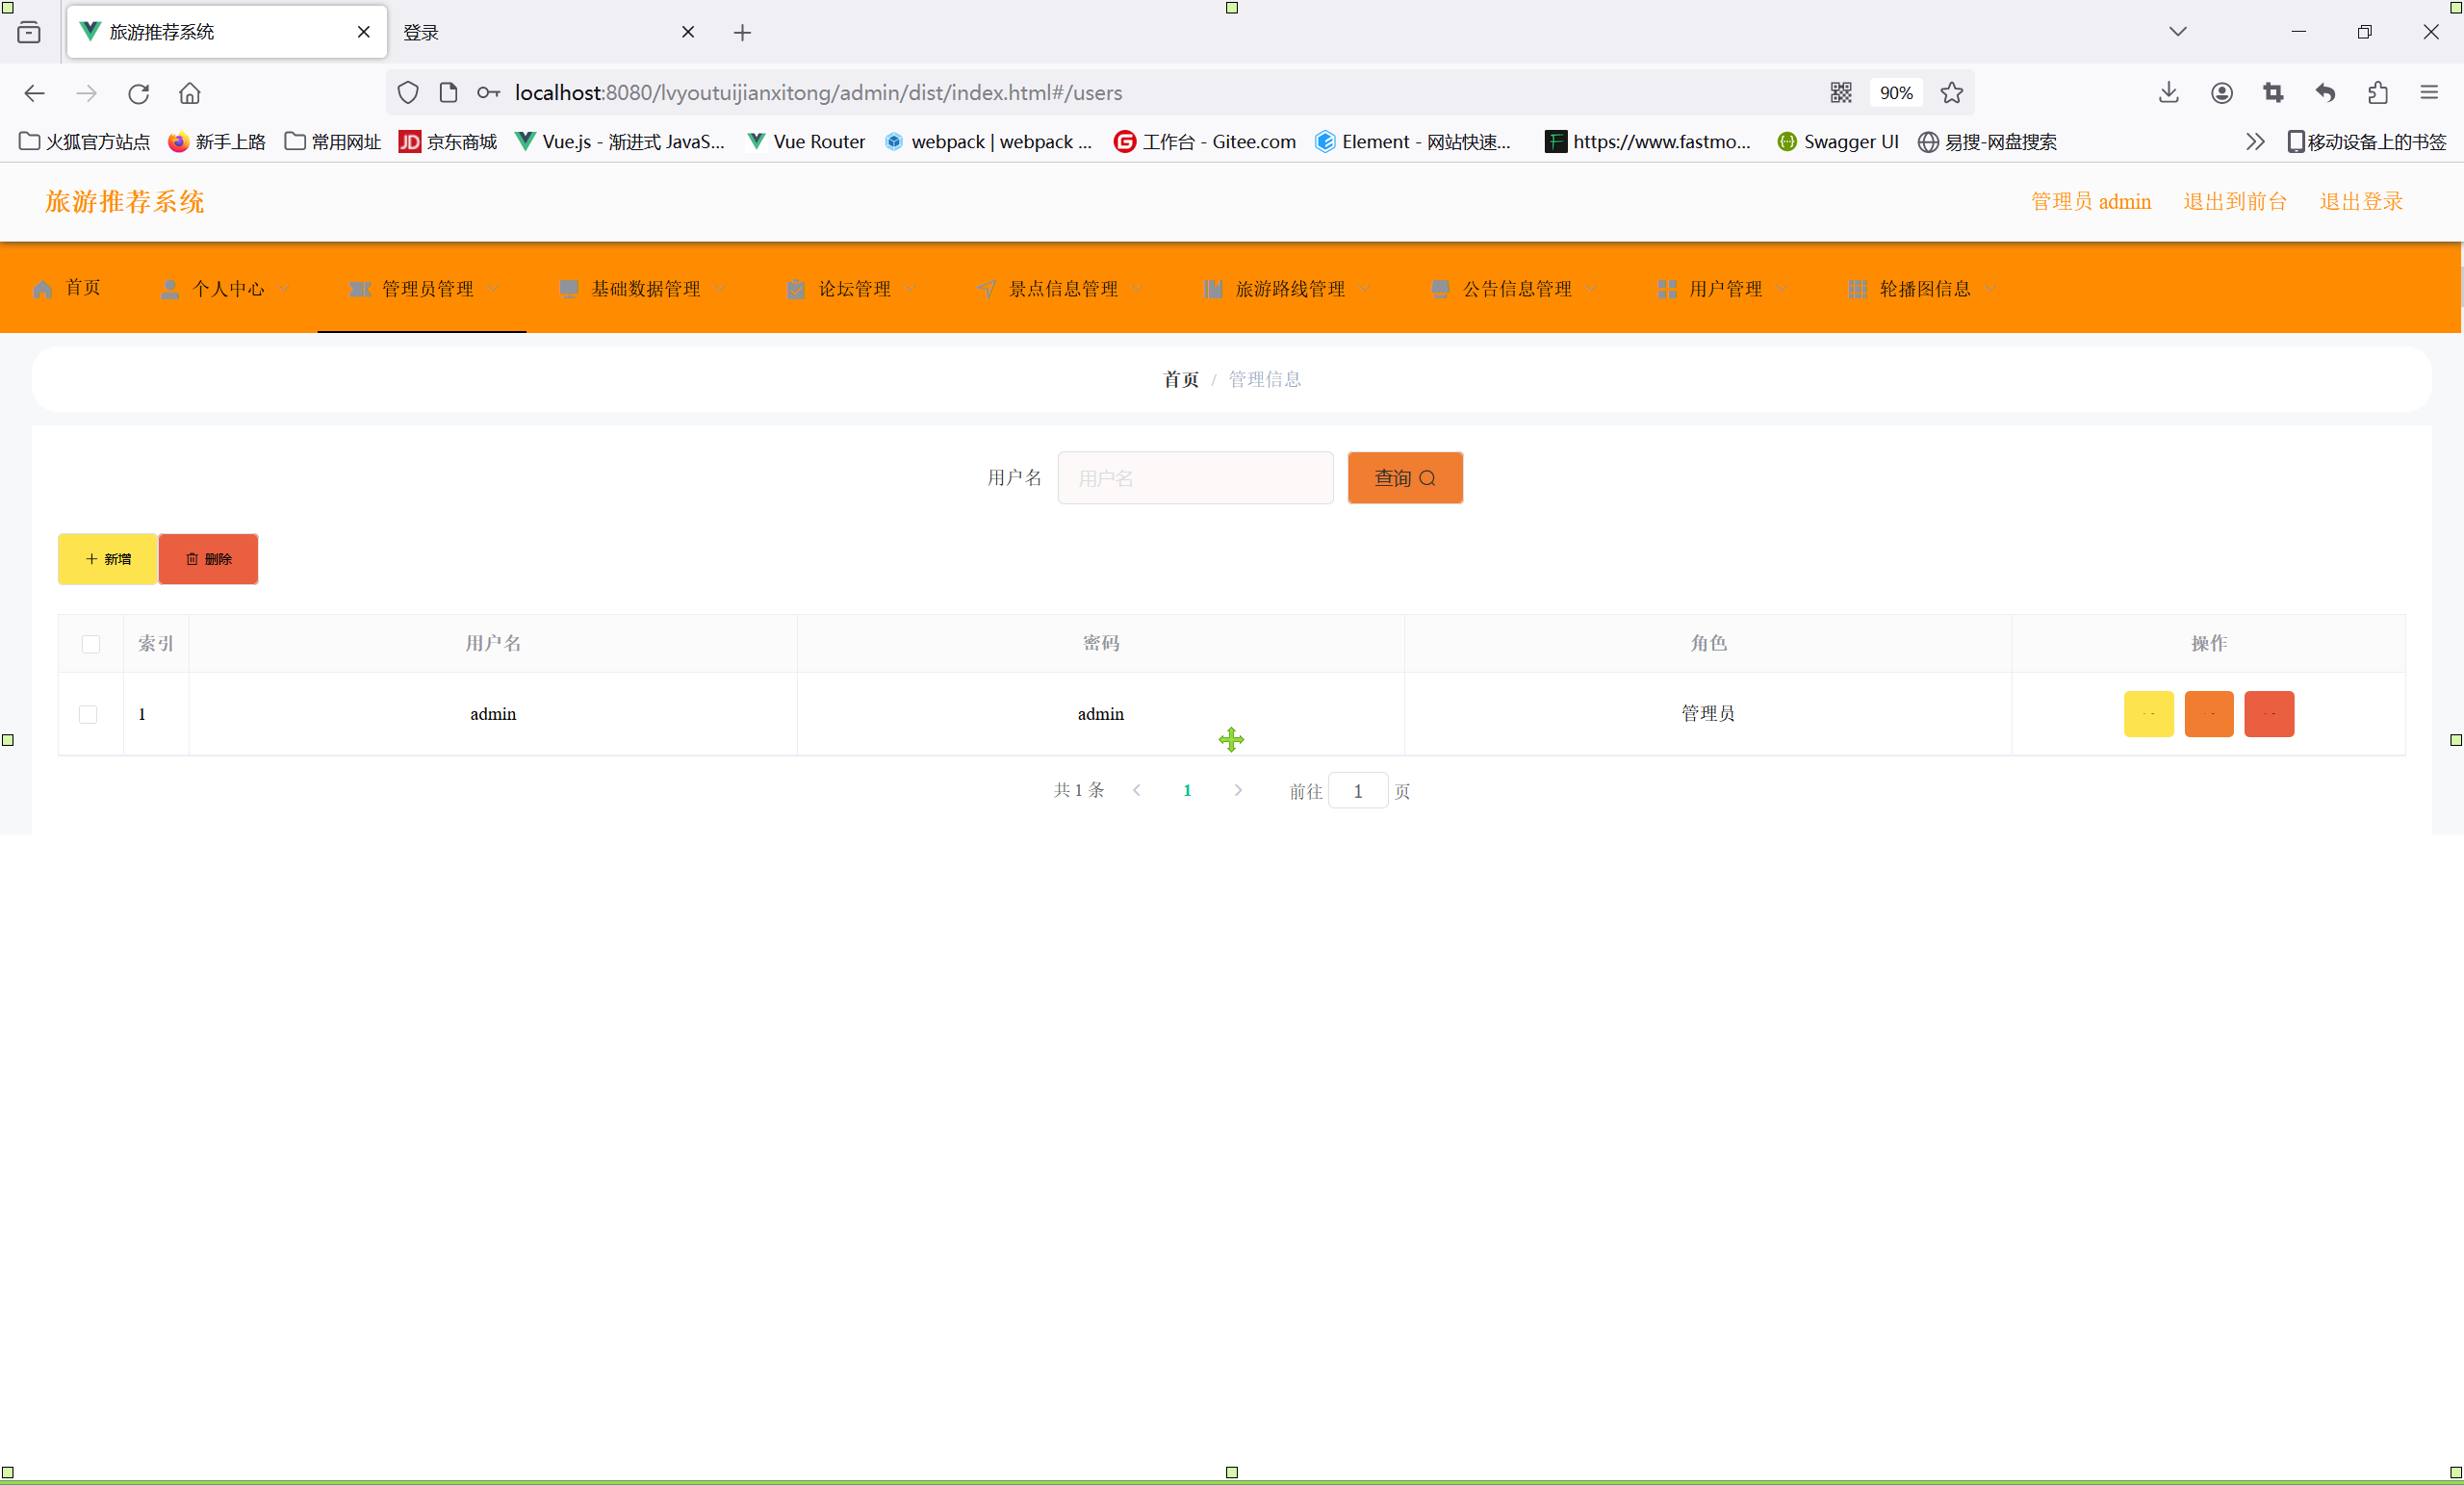
Task: Expand the 用户管理 dropdown menu
Action: (x=1724, y=289)
